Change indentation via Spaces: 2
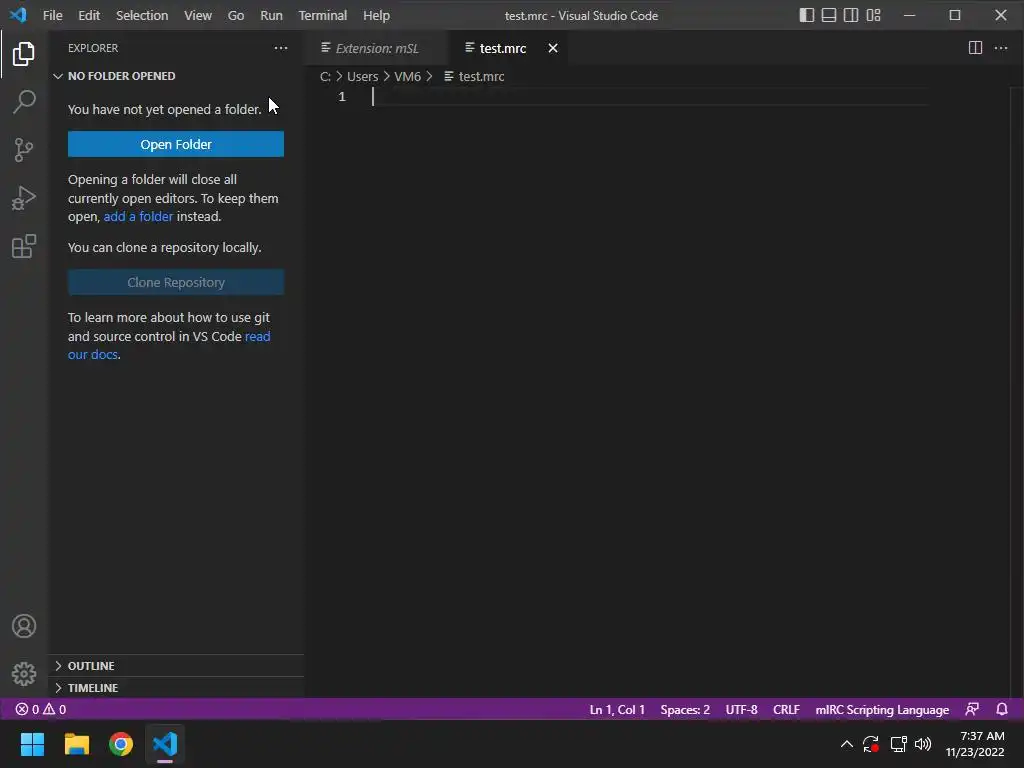This screenshot has width=1024, height=768. (x=685, y=709)
